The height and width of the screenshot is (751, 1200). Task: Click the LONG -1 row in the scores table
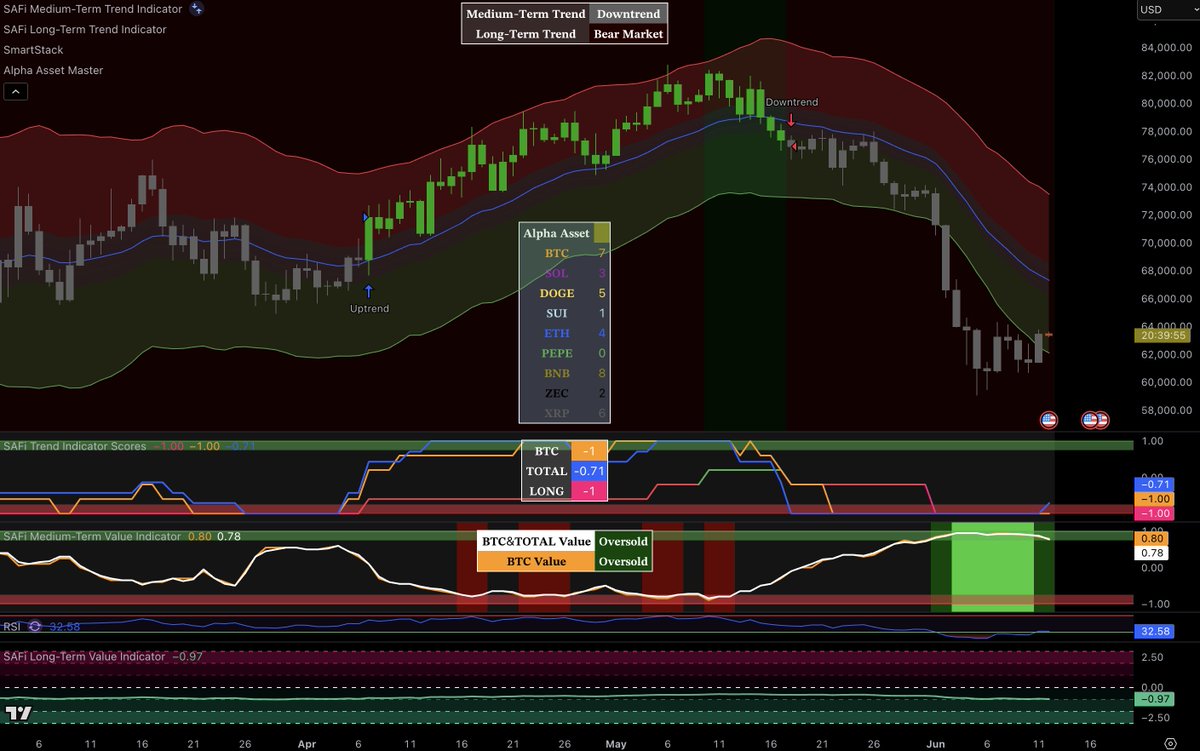pyautogui.click(x=565, y=491)
